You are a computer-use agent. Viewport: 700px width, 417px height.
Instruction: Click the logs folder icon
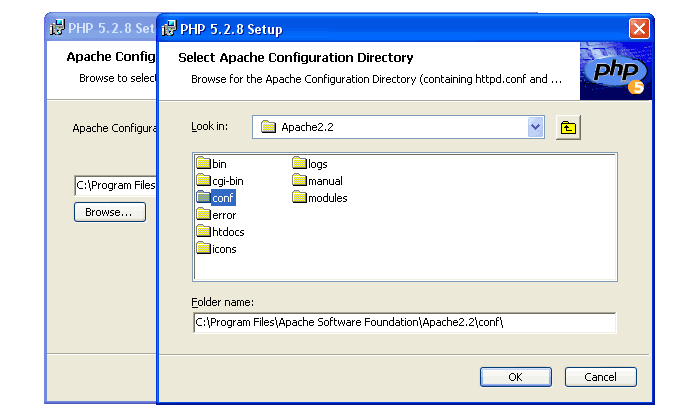click(x=299, y=164)
